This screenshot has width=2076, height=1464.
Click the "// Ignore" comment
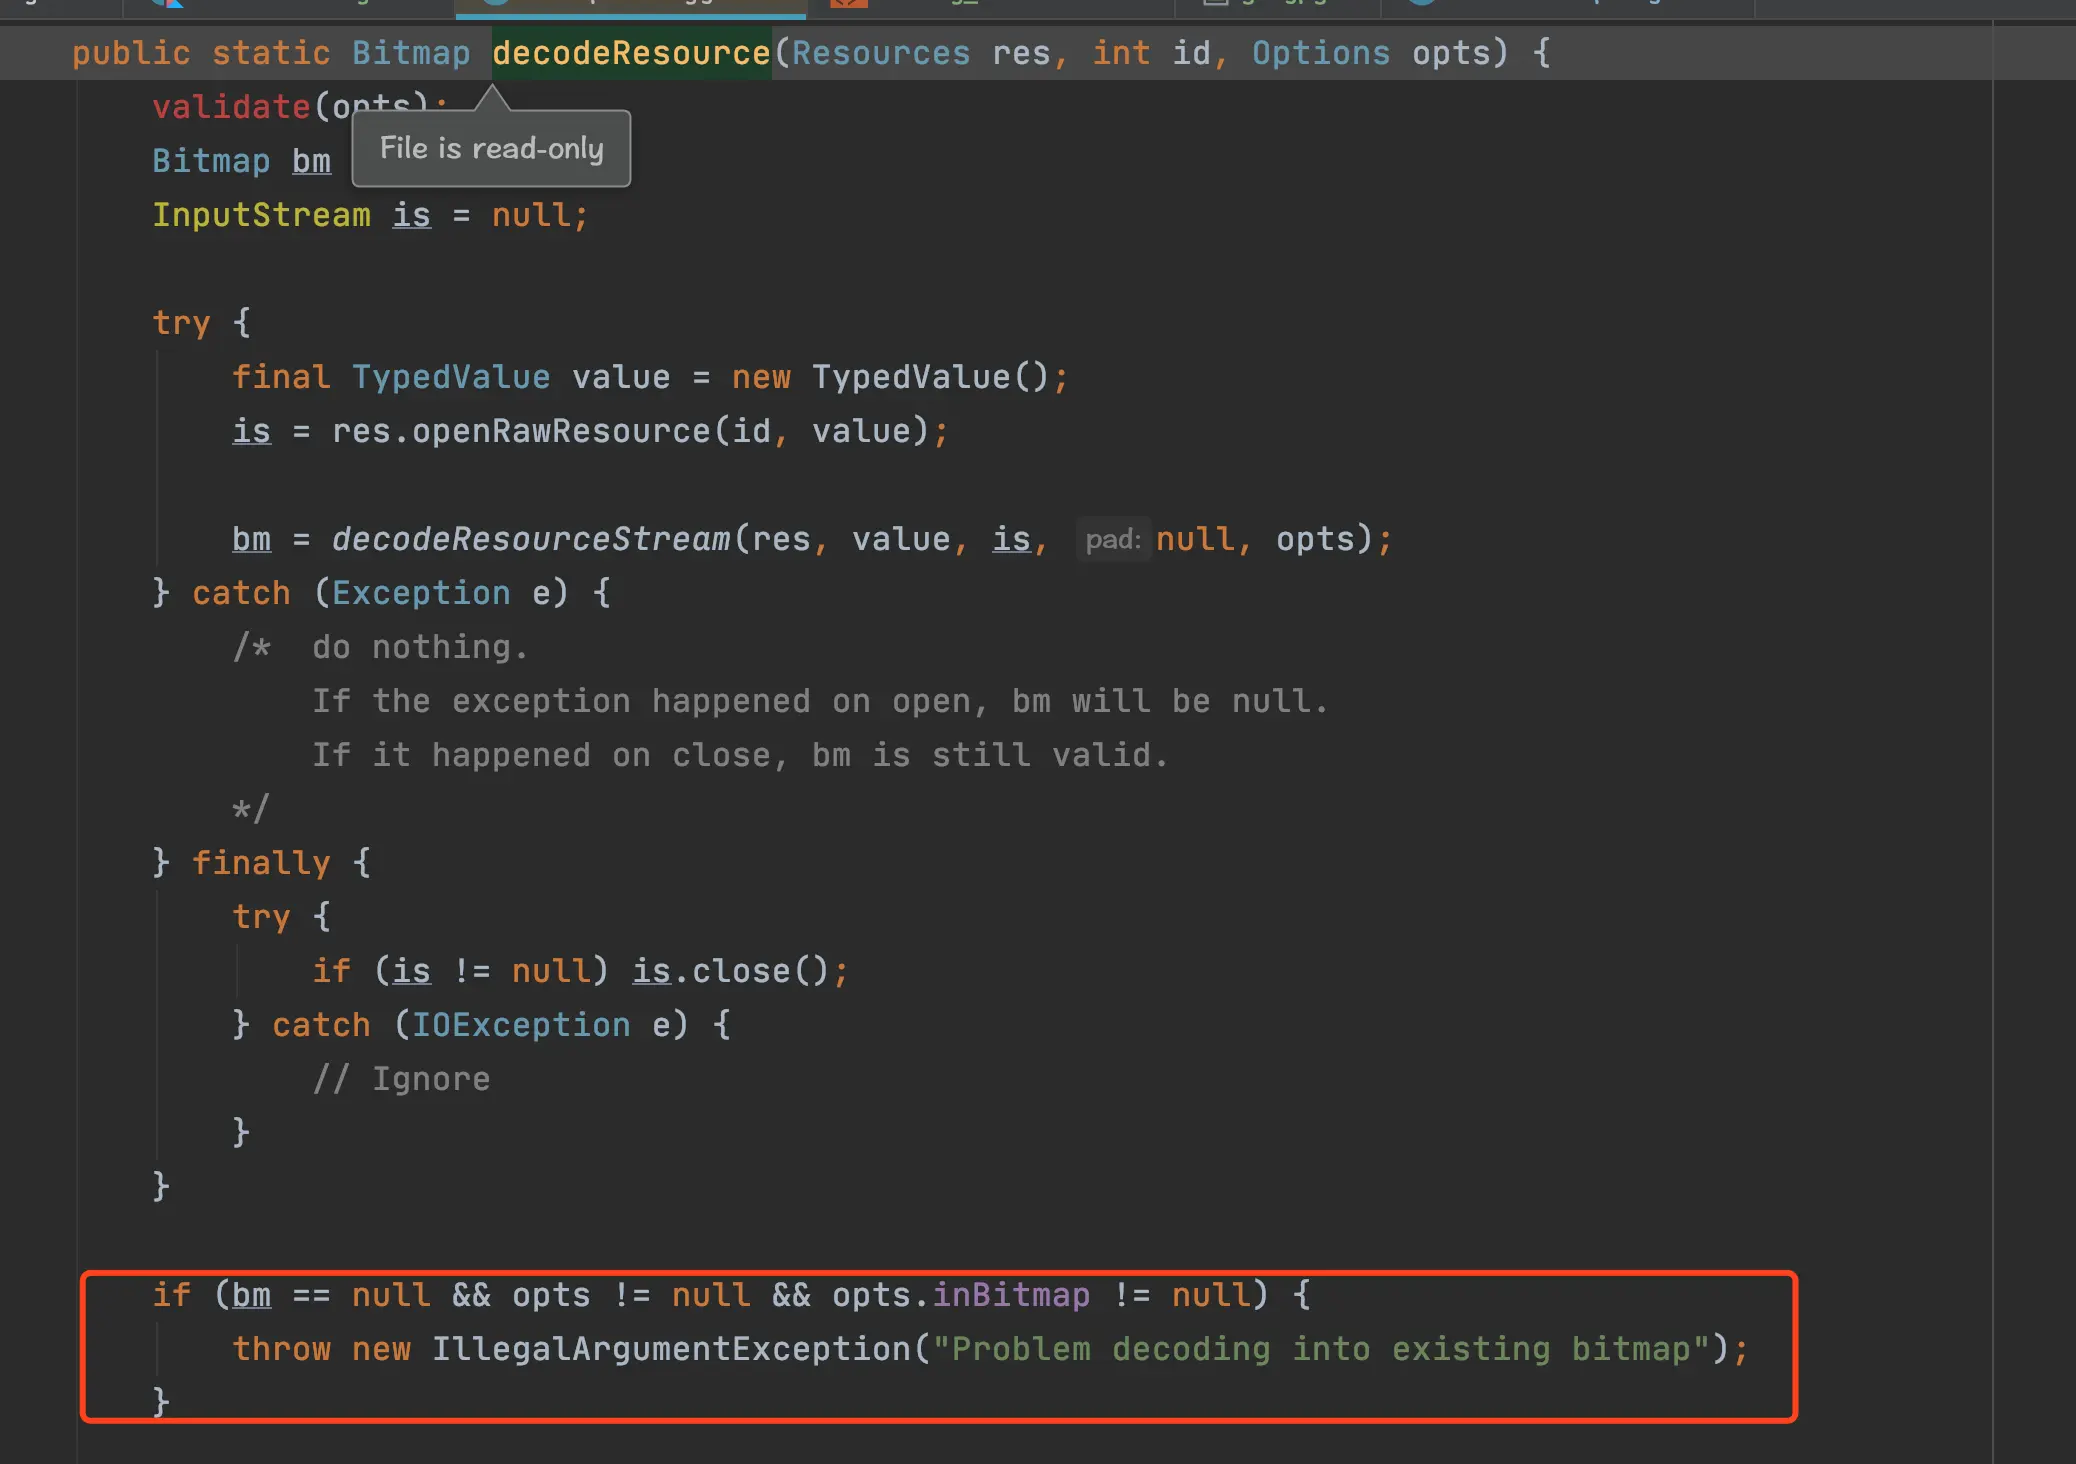(x=401, y=1080)
